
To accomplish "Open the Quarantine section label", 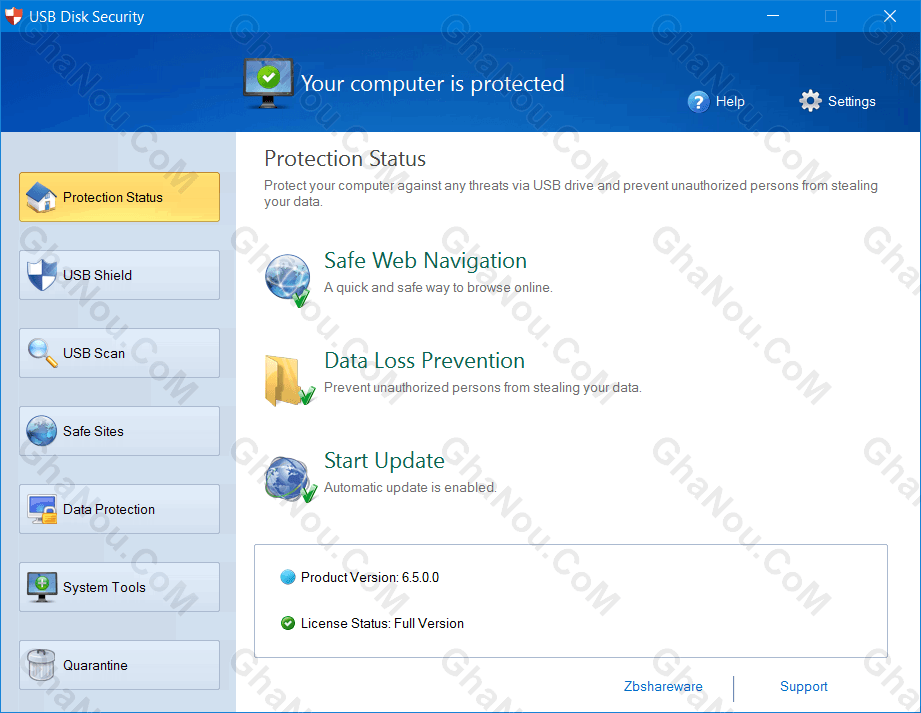I will coord(95,665).
